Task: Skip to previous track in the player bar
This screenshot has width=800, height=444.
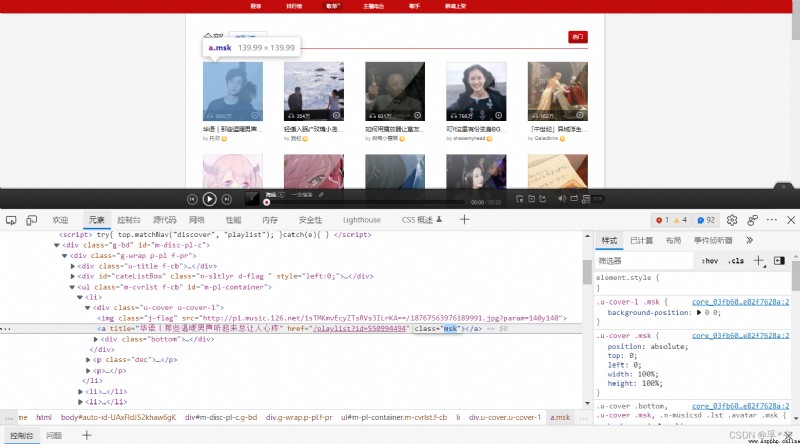Action: pyautogui.click(x=192, y=200)
